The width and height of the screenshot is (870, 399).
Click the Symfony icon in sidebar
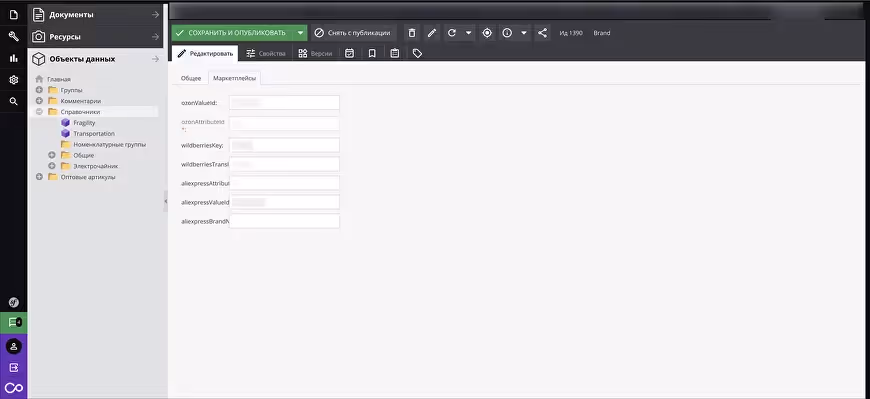pos(13,302)
